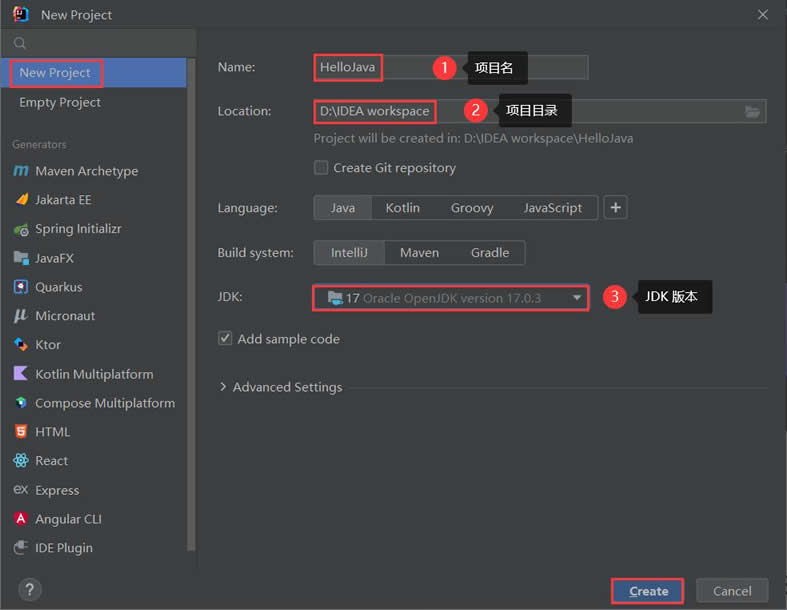Click the Maven Archetype generator icon
The width and height of the screenshot is (787, 610).
coord(21,171)
